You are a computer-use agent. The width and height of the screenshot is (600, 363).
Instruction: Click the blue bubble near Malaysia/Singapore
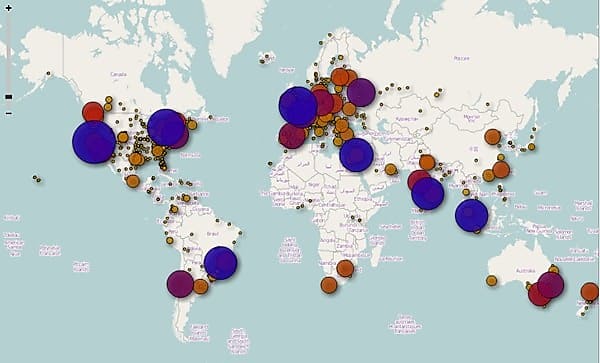(x=472, y=215)
